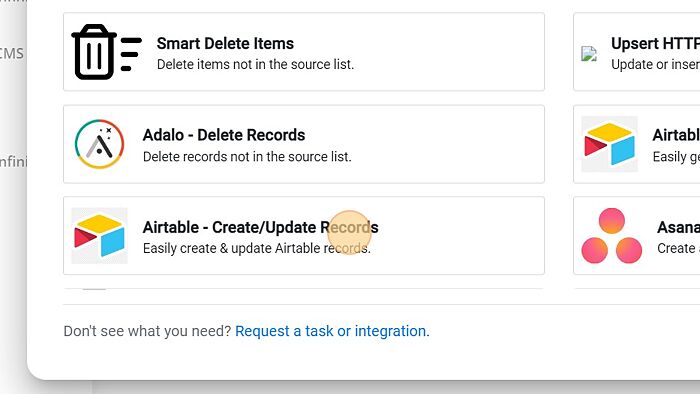Click the Airtable logo beside Create/Update Records

pos(99,236)
